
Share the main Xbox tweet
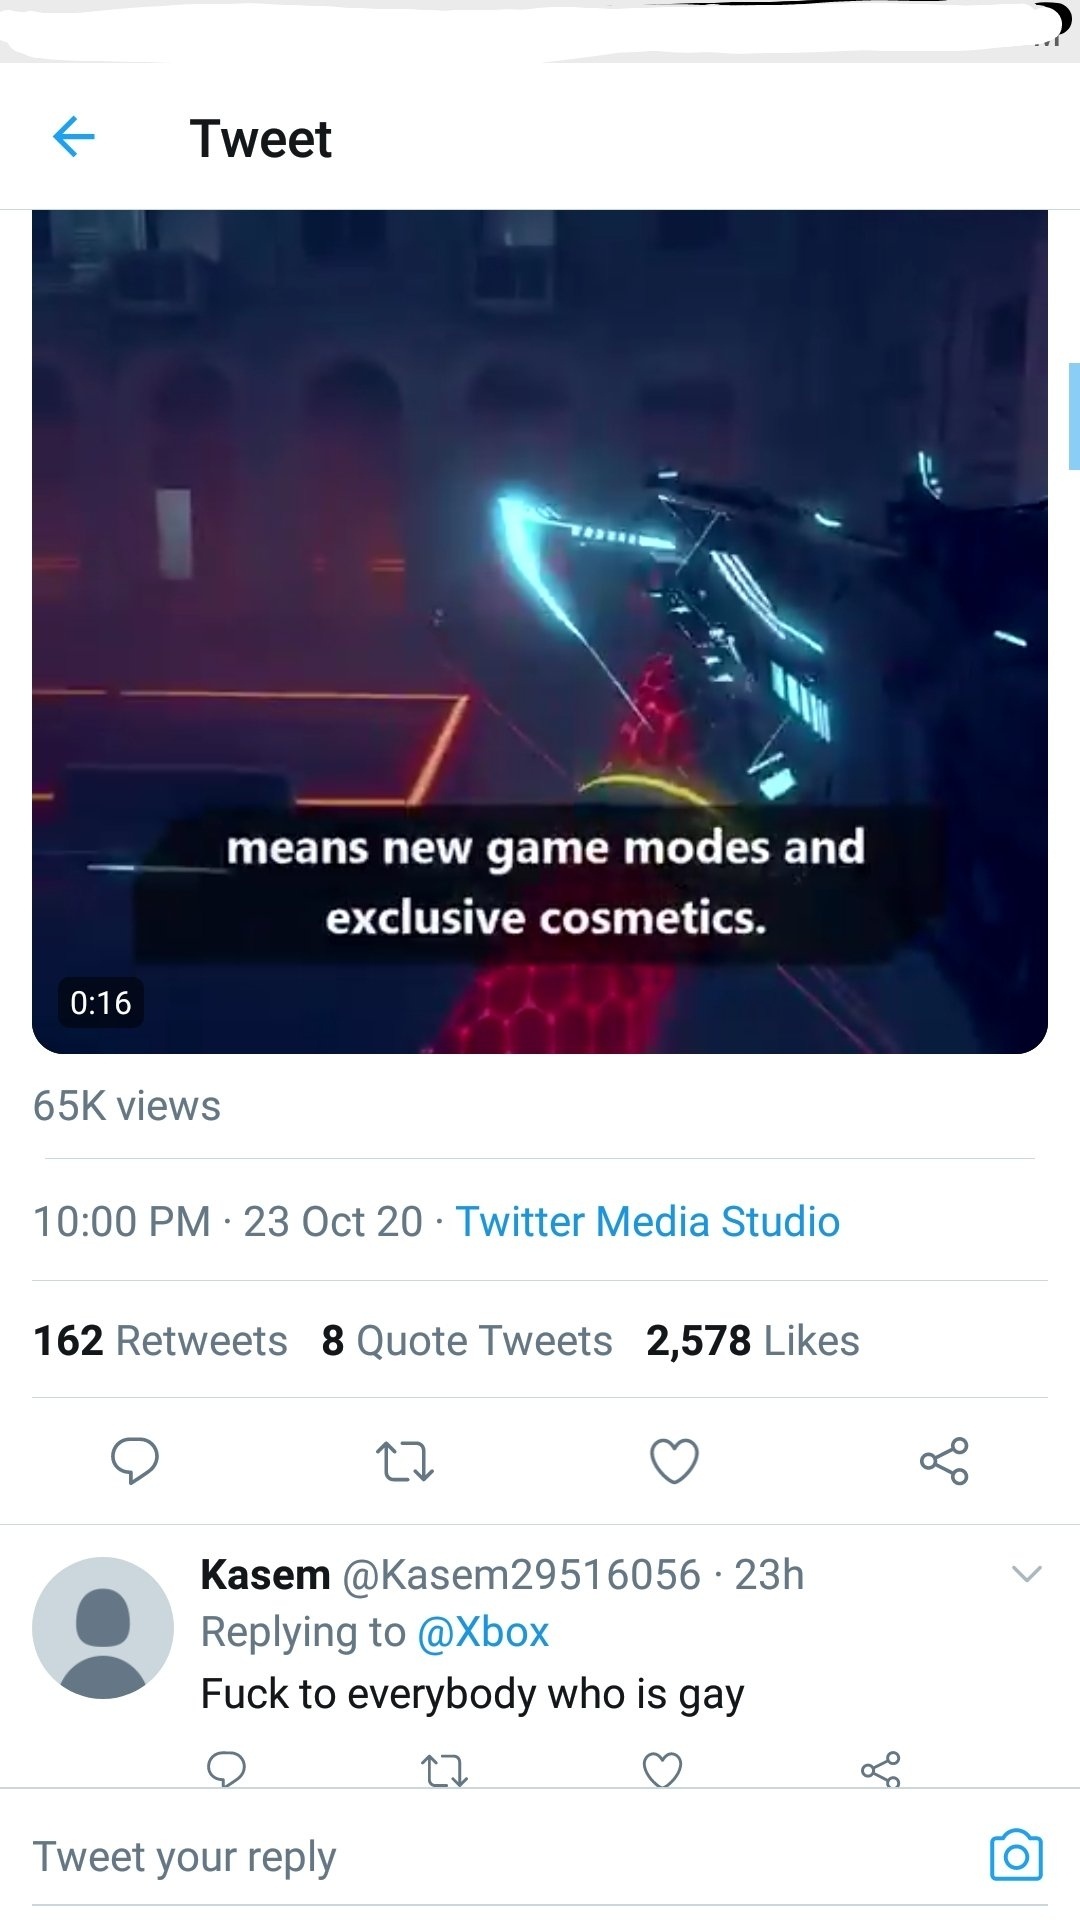944,1461
